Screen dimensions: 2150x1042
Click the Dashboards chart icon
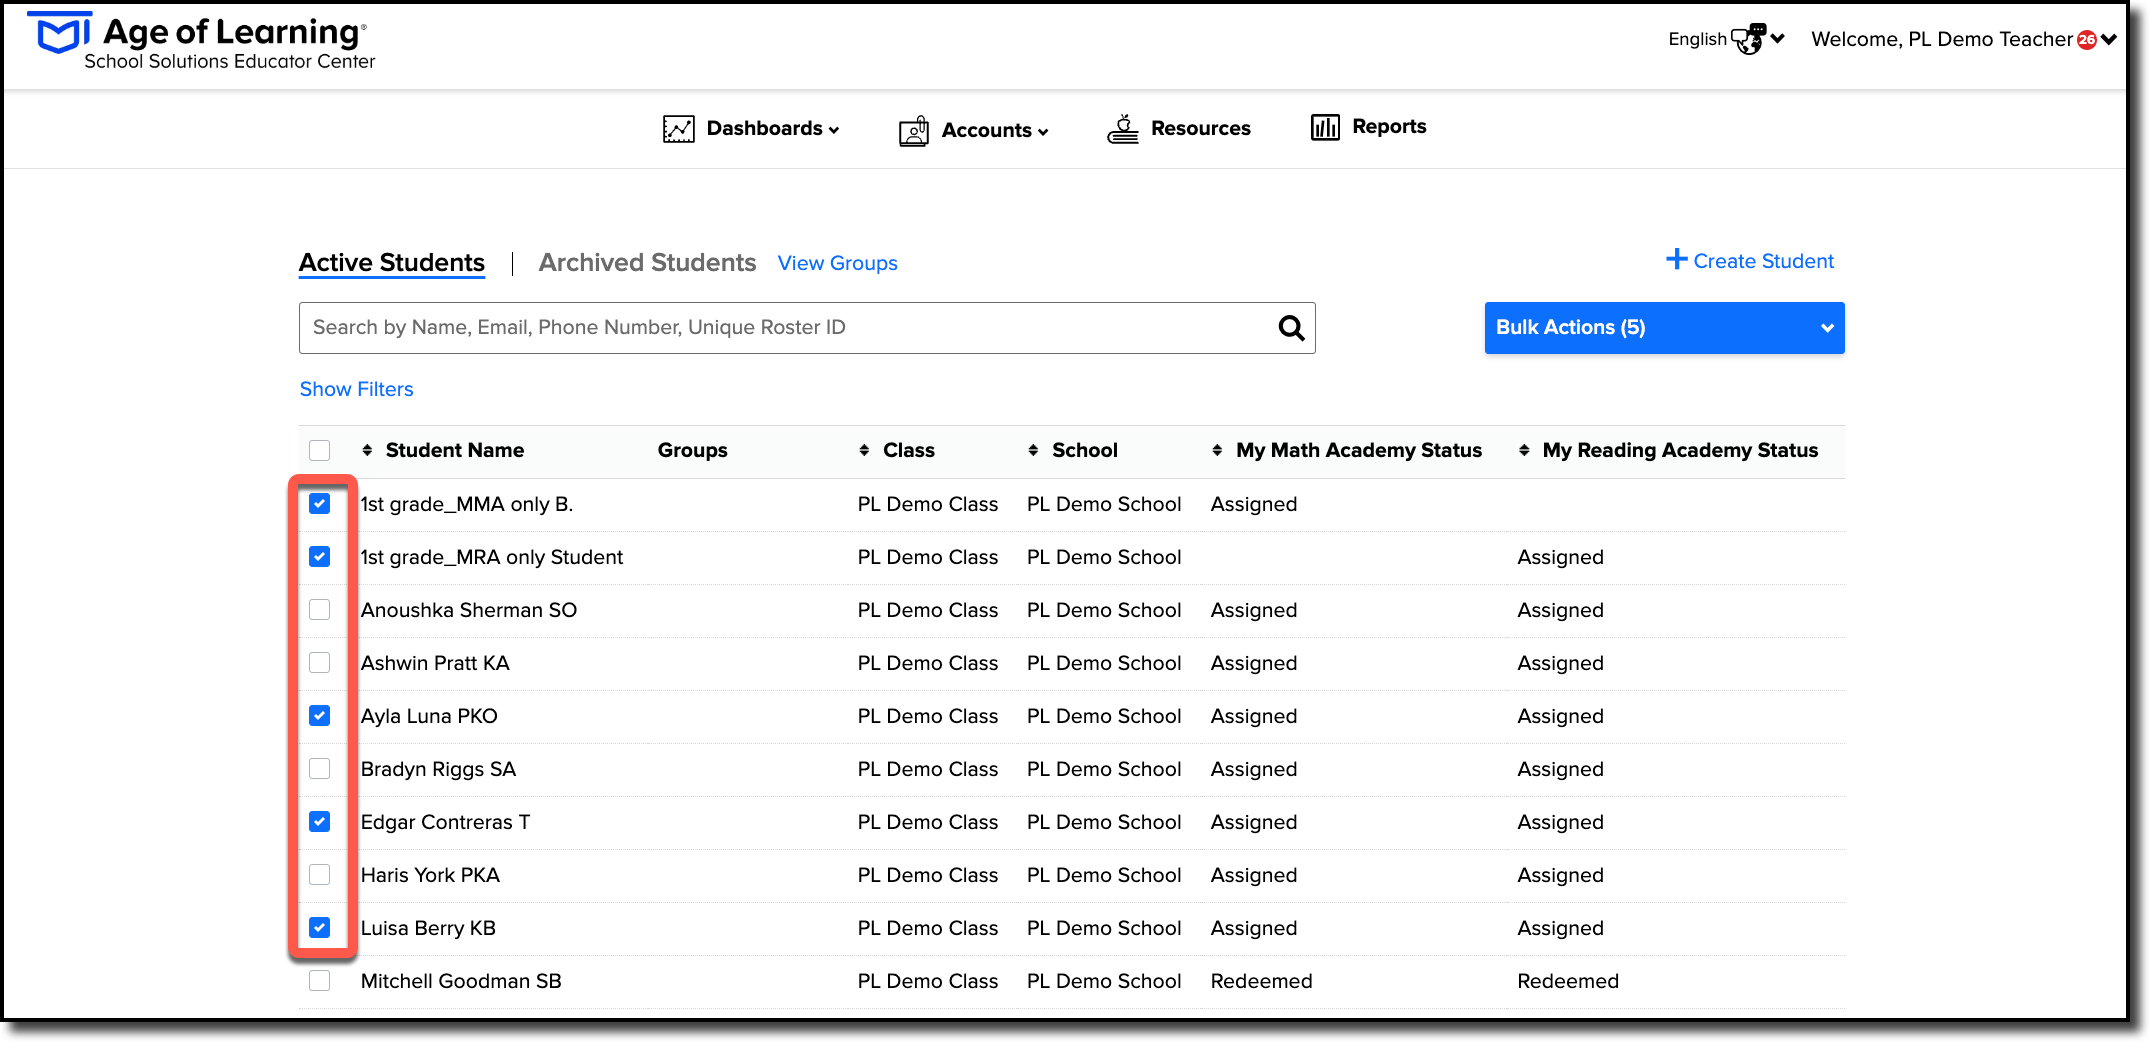(x=678, y=129)
